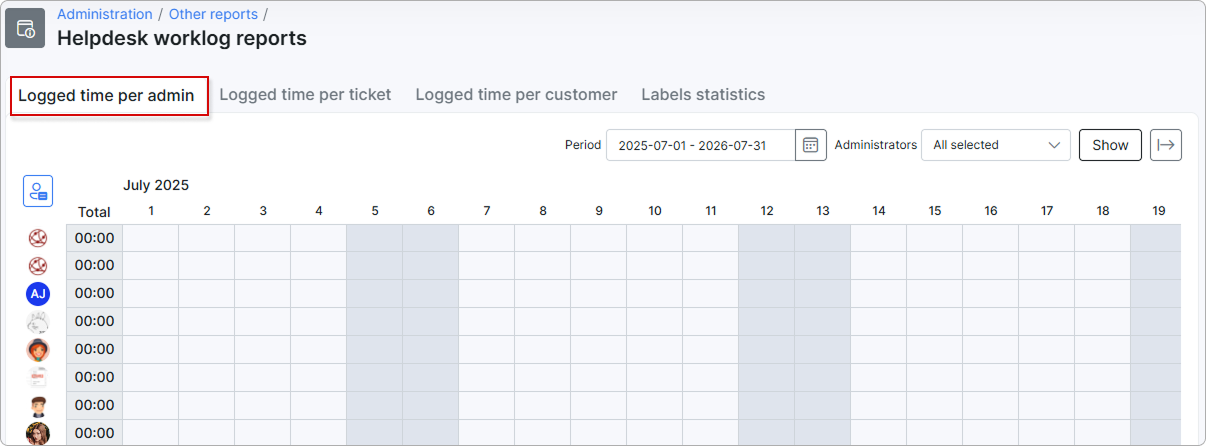Open the Administrators 'All selected' dropdown

996,145
